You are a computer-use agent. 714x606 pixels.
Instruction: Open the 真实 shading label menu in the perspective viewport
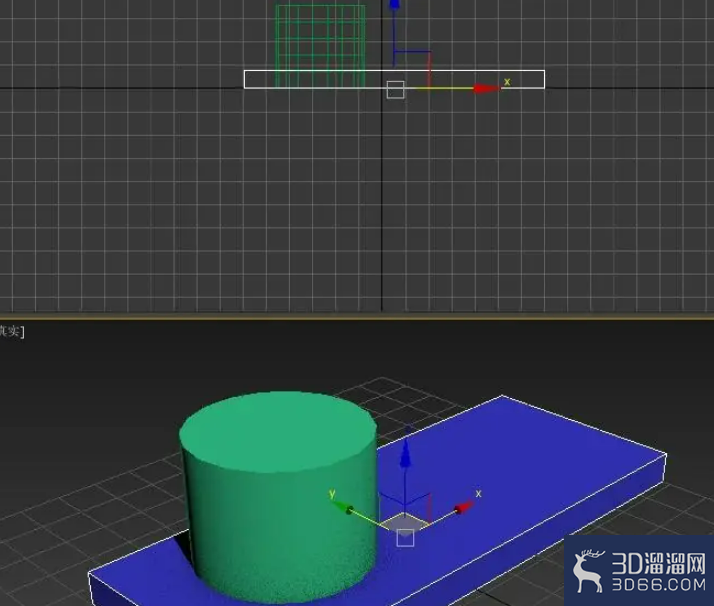pyautogui.click(x=11, y=331)
